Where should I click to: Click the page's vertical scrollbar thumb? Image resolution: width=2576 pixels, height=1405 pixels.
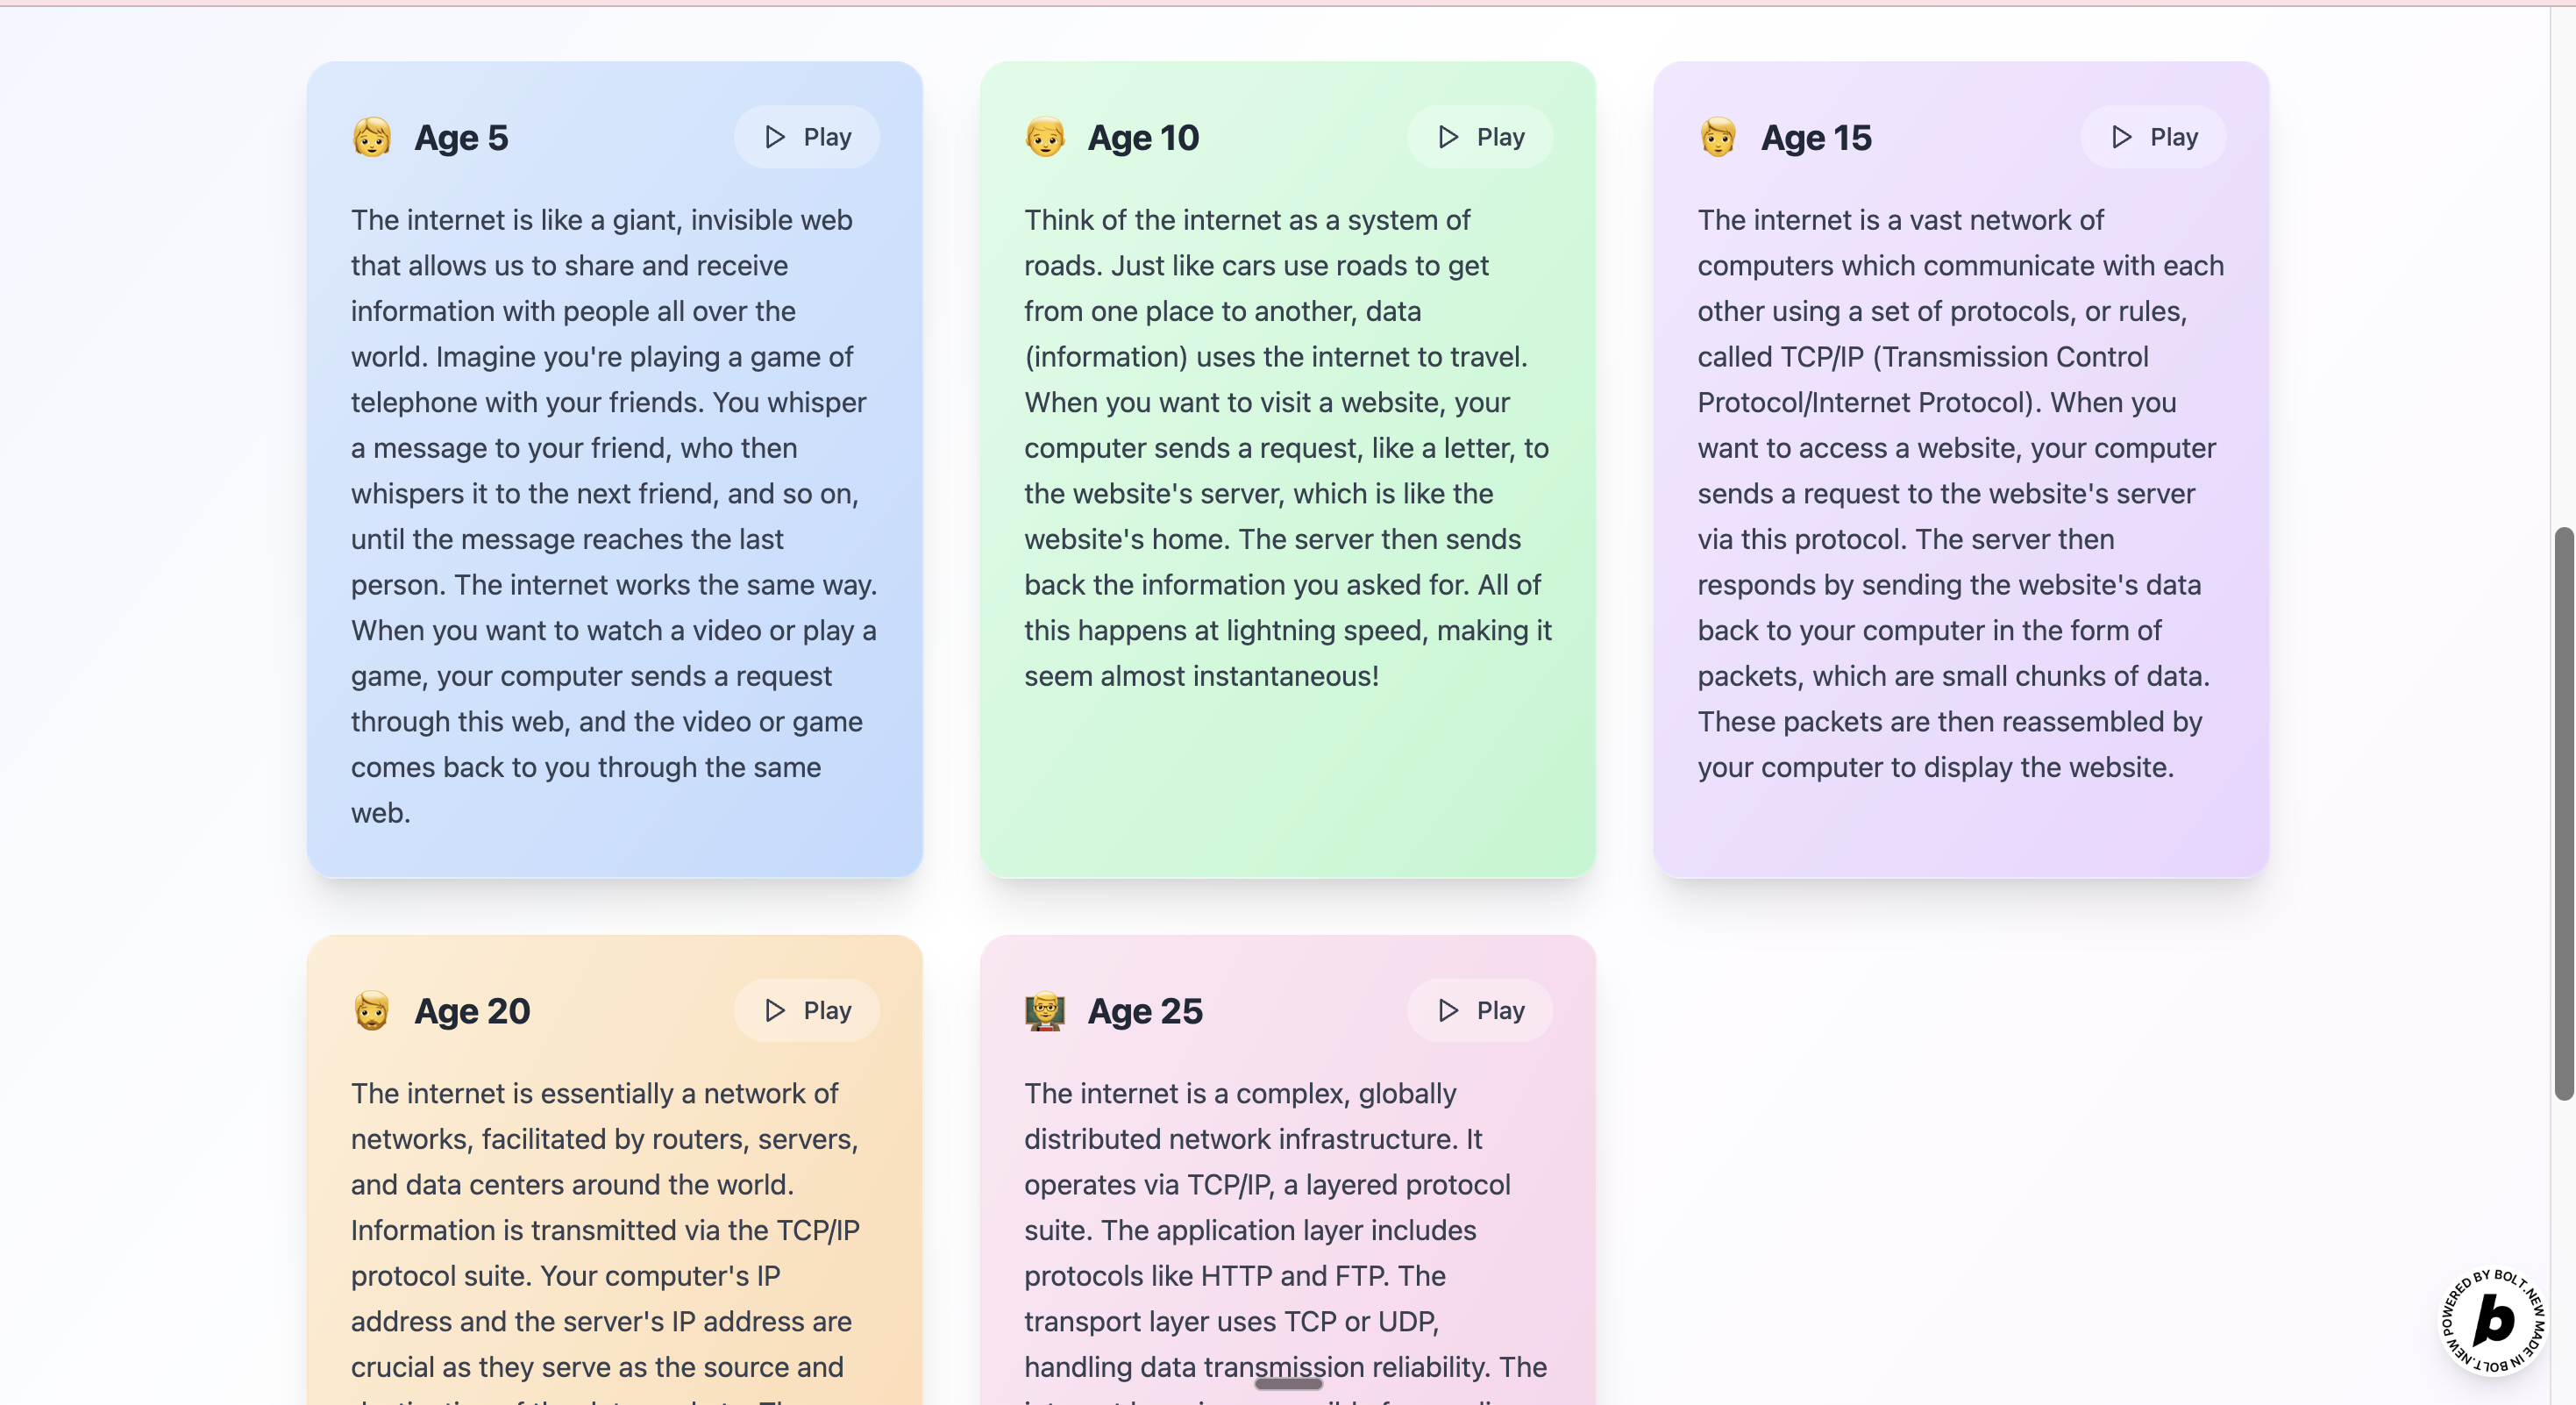[x=2563, y=812]
